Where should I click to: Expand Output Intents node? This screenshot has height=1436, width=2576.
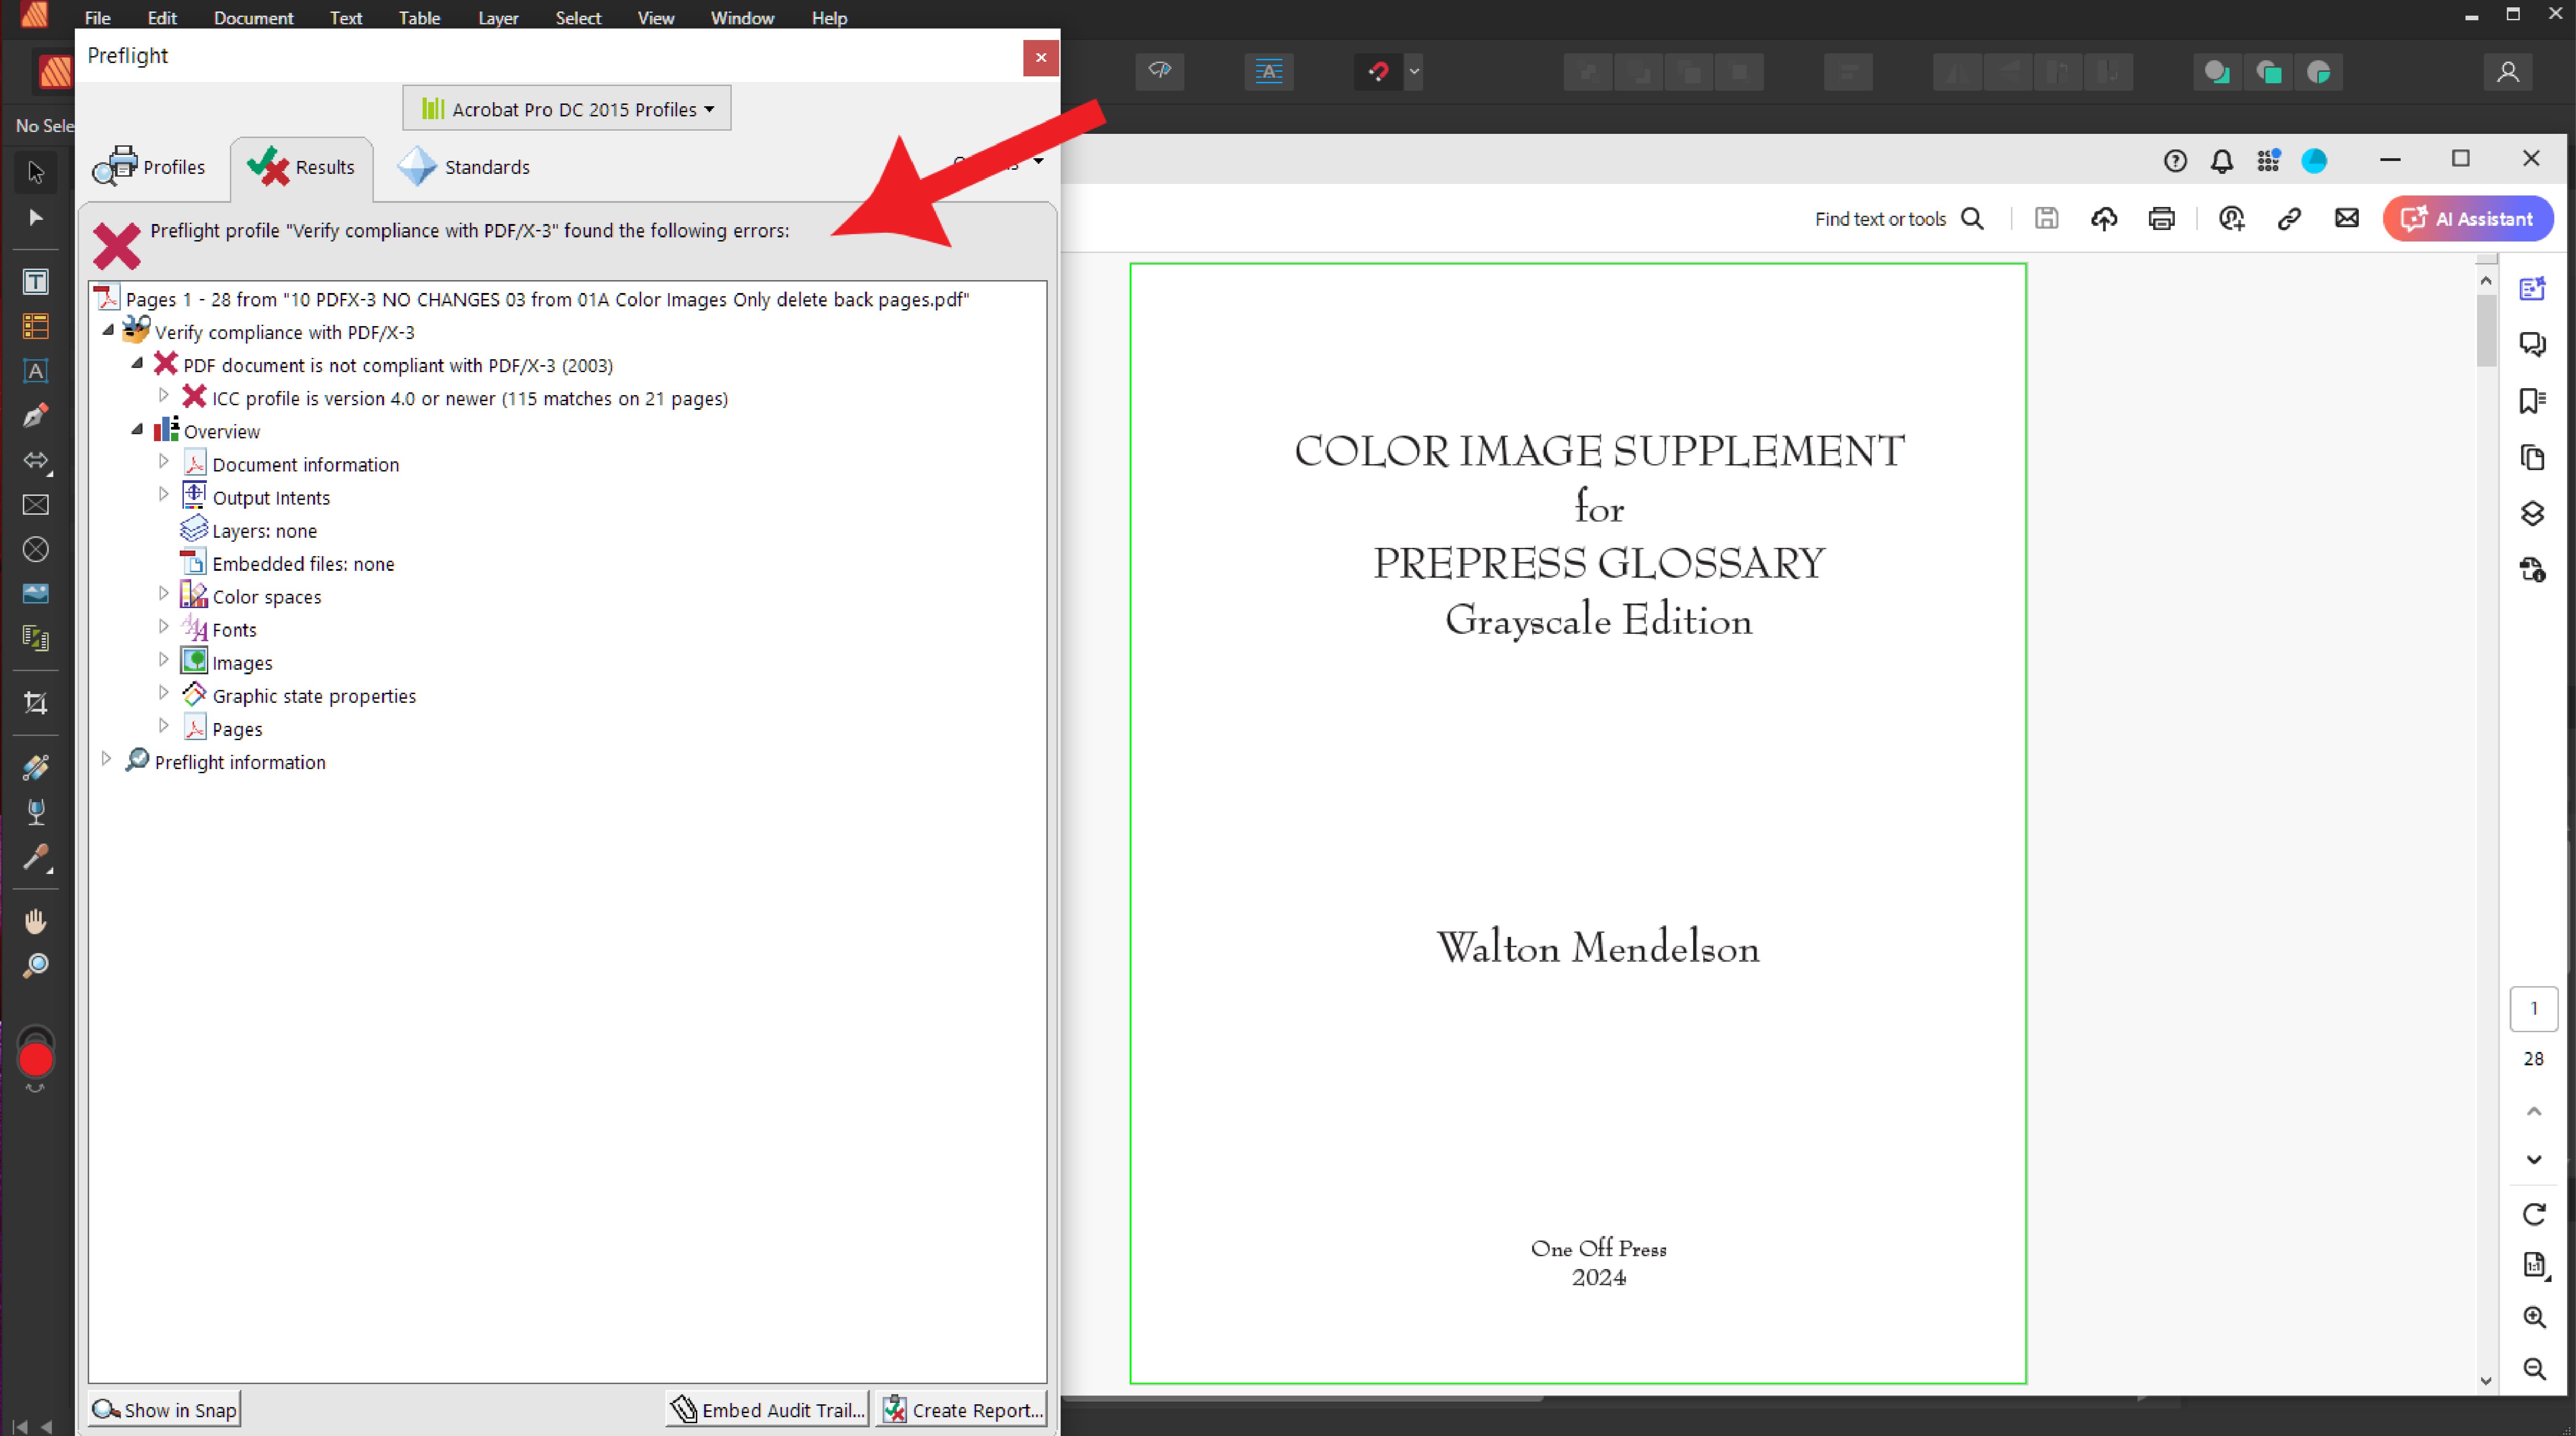coord(164,495)
